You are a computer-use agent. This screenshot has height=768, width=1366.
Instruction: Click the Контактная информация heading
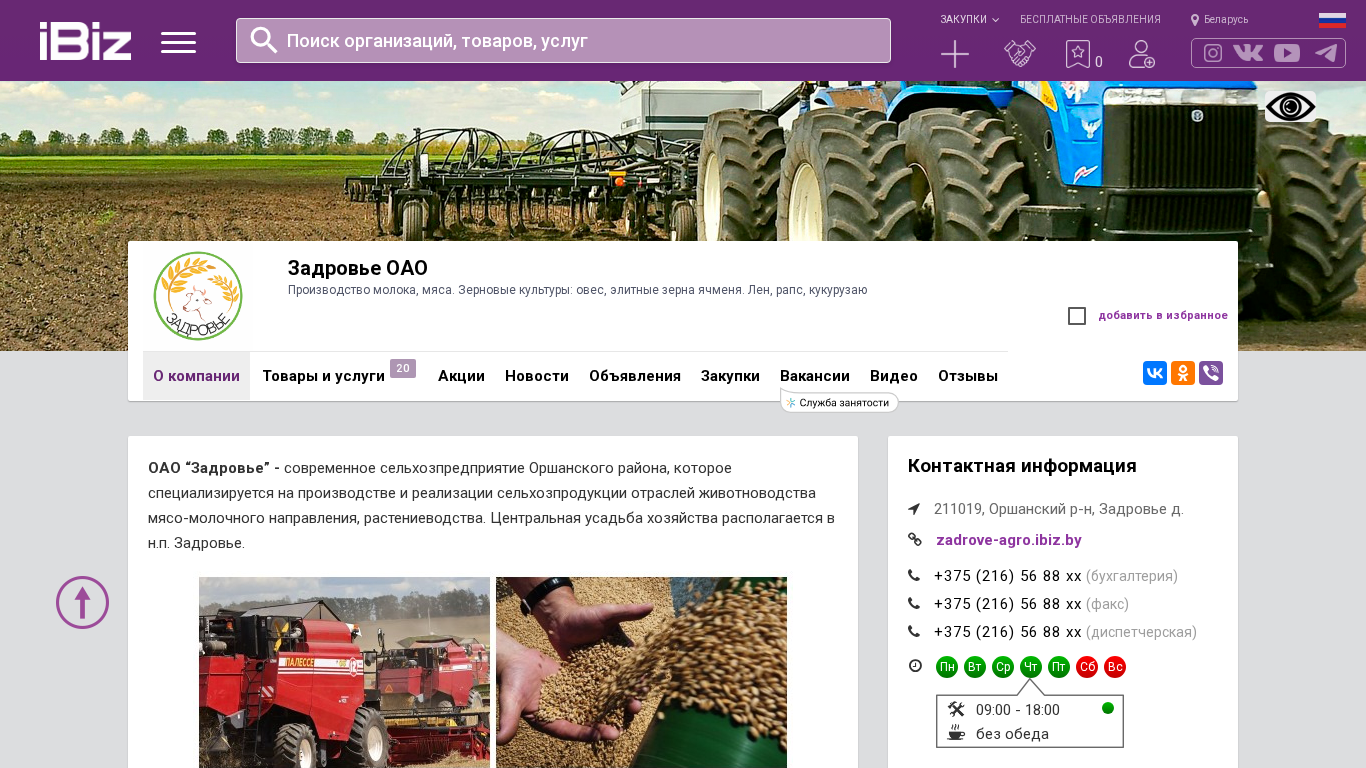1022,466
